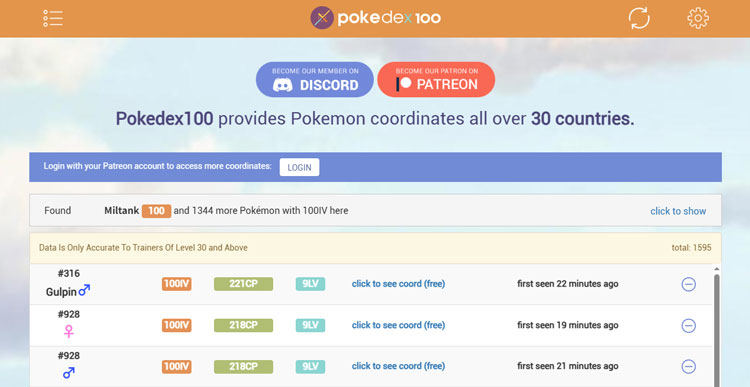Image resolution: width=750 pixels, height=387 pixels.
Task: Remove the Gulpin row with minus icon
Action: tap(688, 284)
